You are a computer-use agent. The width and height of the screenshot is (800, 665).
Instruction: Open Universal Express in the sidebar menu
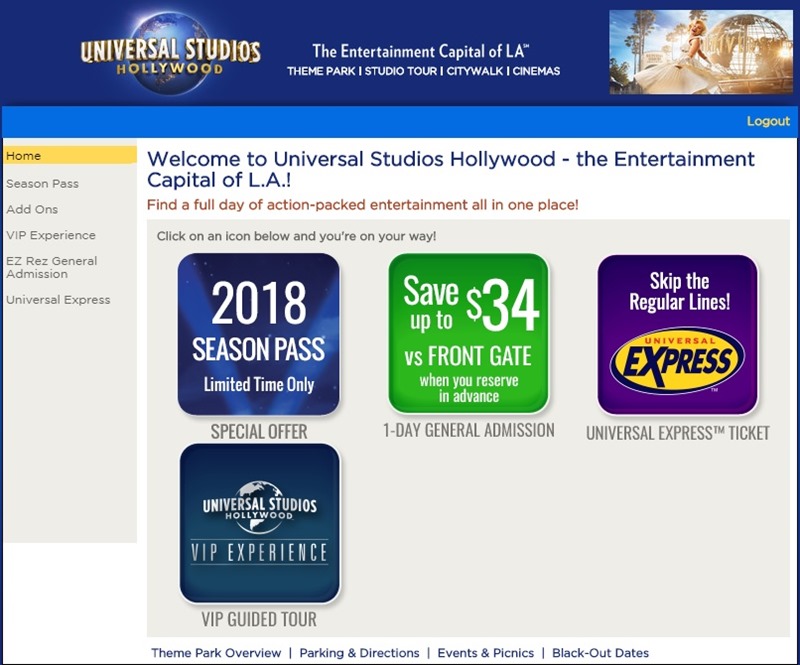pos(58,300)
